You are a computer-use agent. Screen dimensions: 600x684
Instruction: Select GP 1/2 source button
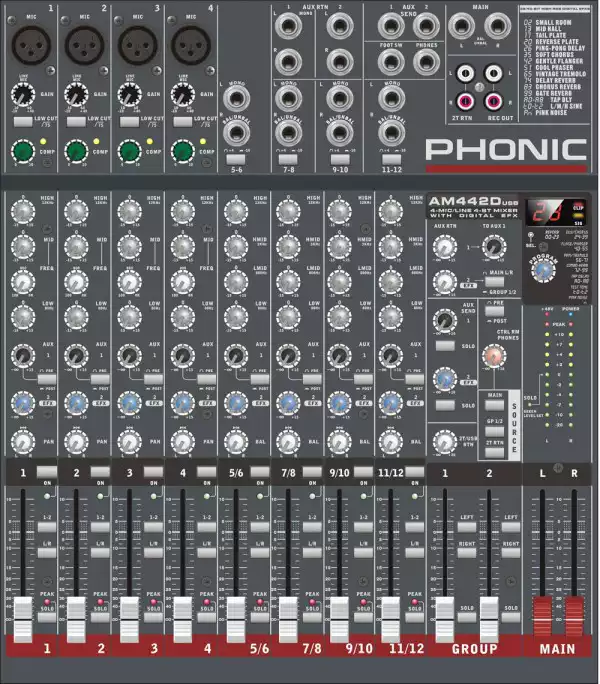[x=494, y=431]
